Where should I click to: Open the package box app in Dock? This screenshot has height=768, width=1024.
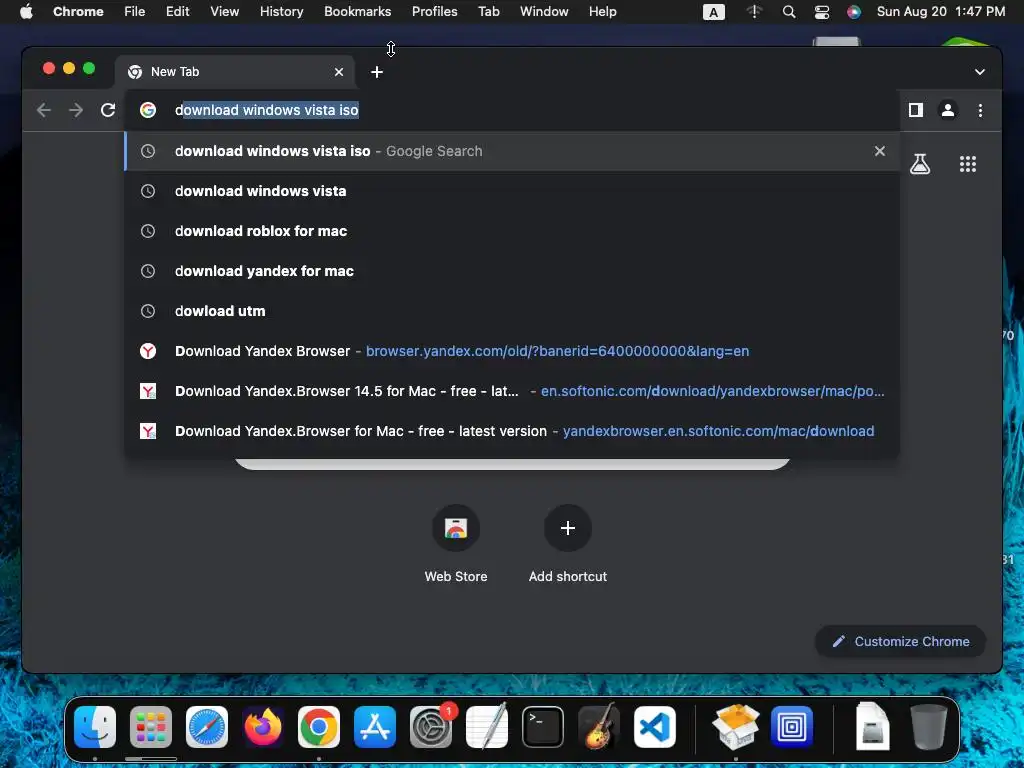(x=736, y=727)
